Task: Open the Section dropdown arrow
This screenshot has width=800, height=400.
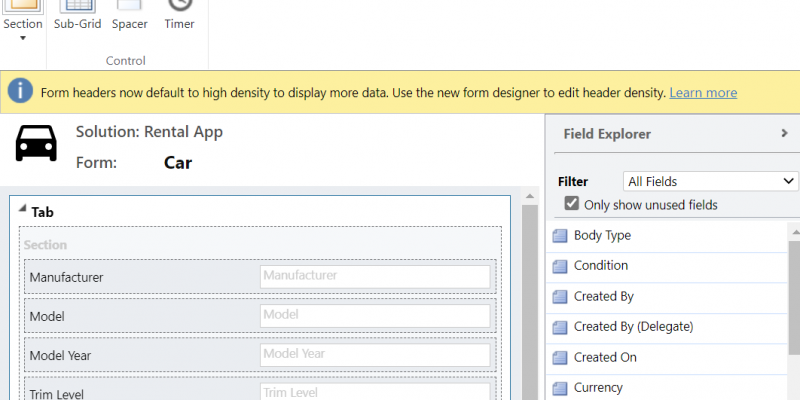Action: point(22,38)
